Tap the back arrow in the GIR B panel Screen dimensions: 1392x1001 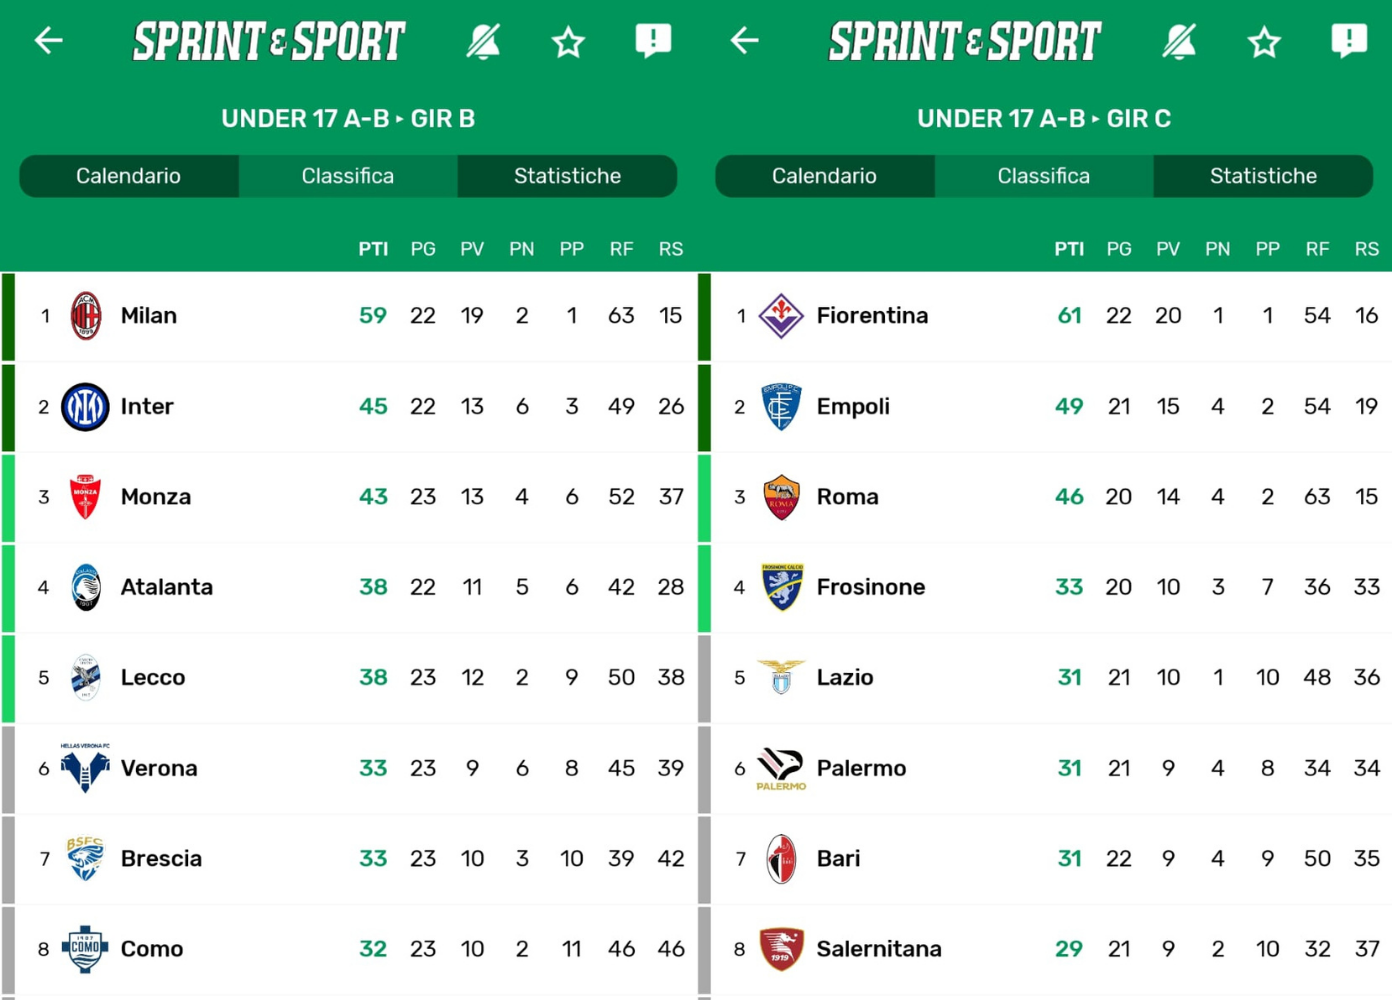click(48, 41)
